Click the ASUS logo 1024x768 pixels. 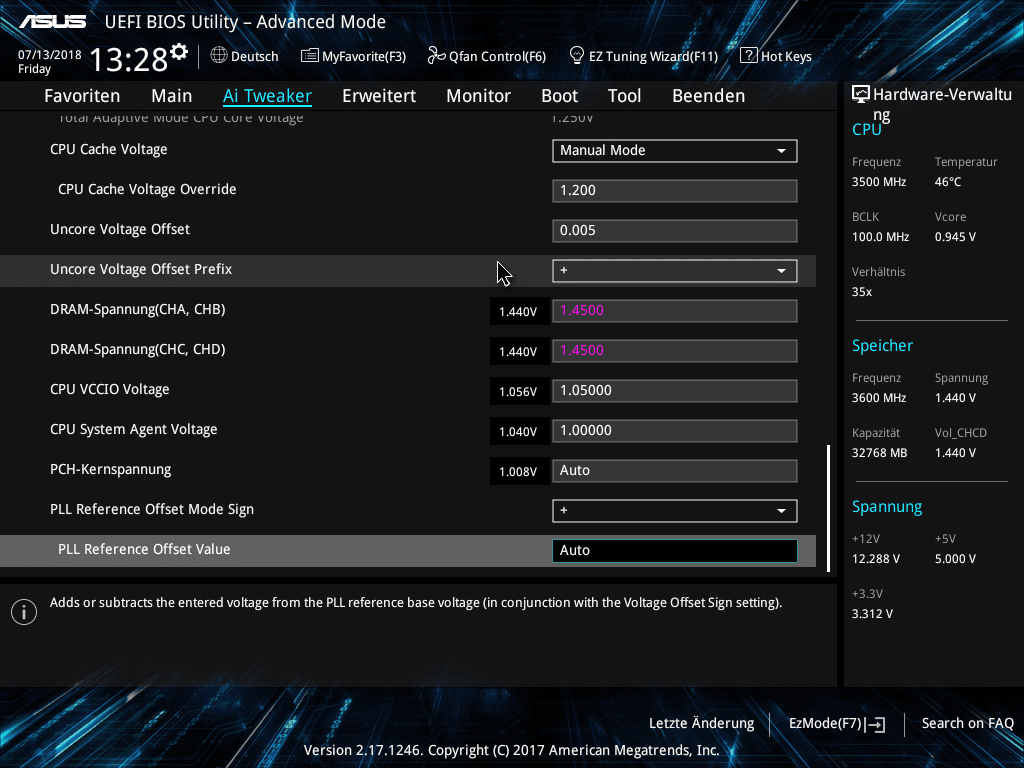point(52,22)
